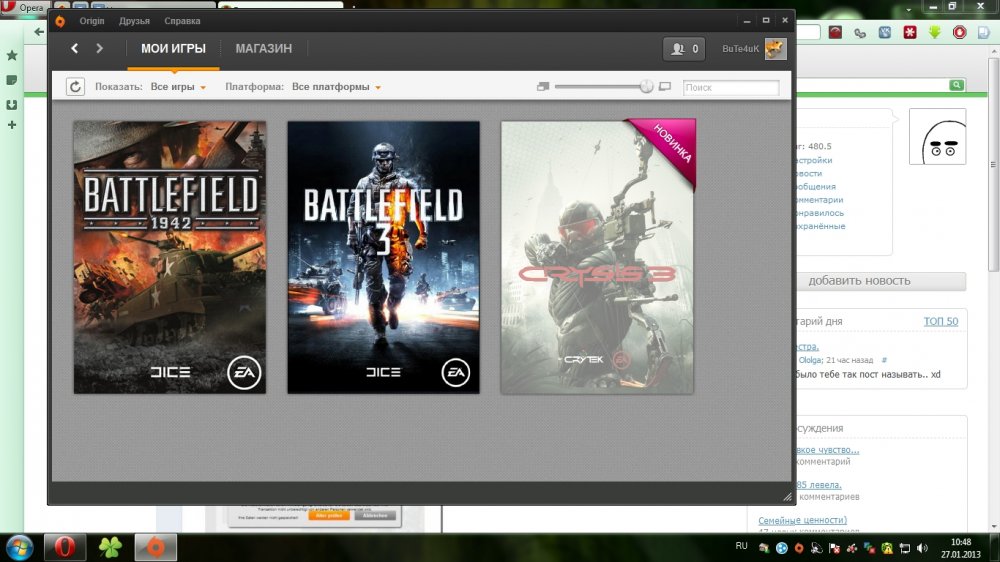The image size is (1000, 562).
Task: Click the green clover taskbar icon
Action: [x=109, y=547]
